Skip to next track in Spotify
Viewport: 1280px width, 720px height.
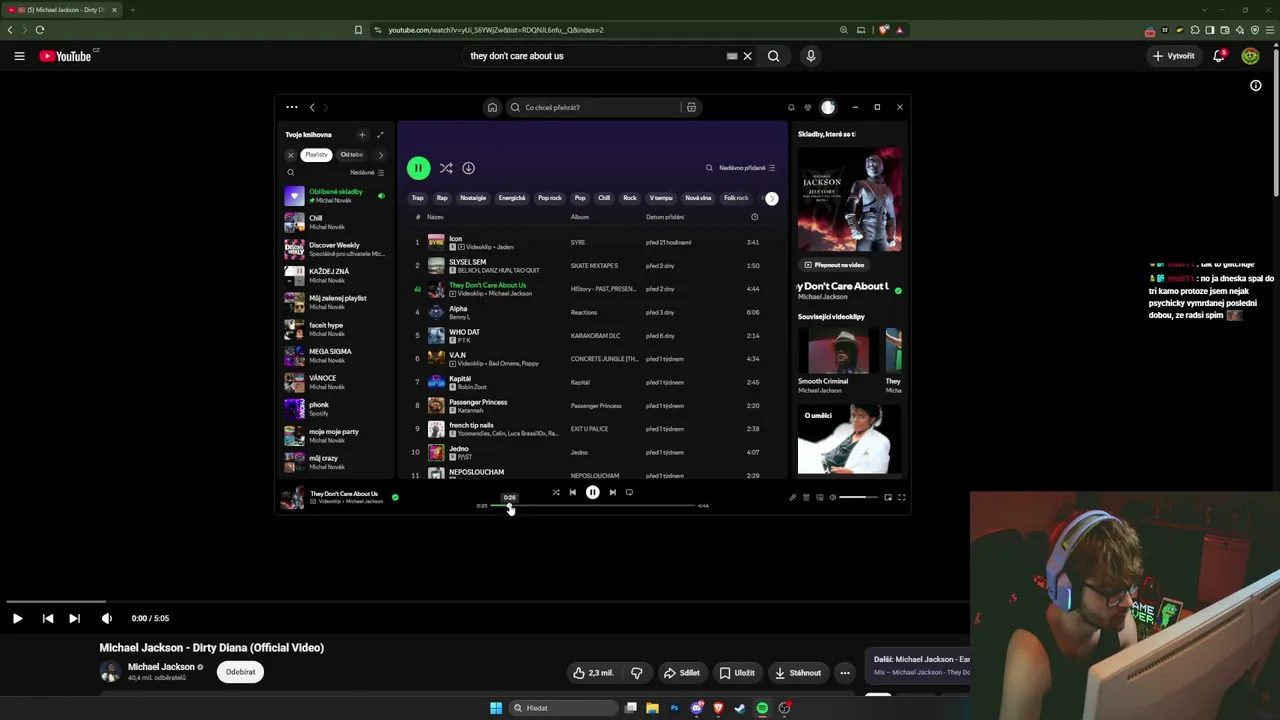[x=612, y=492]
